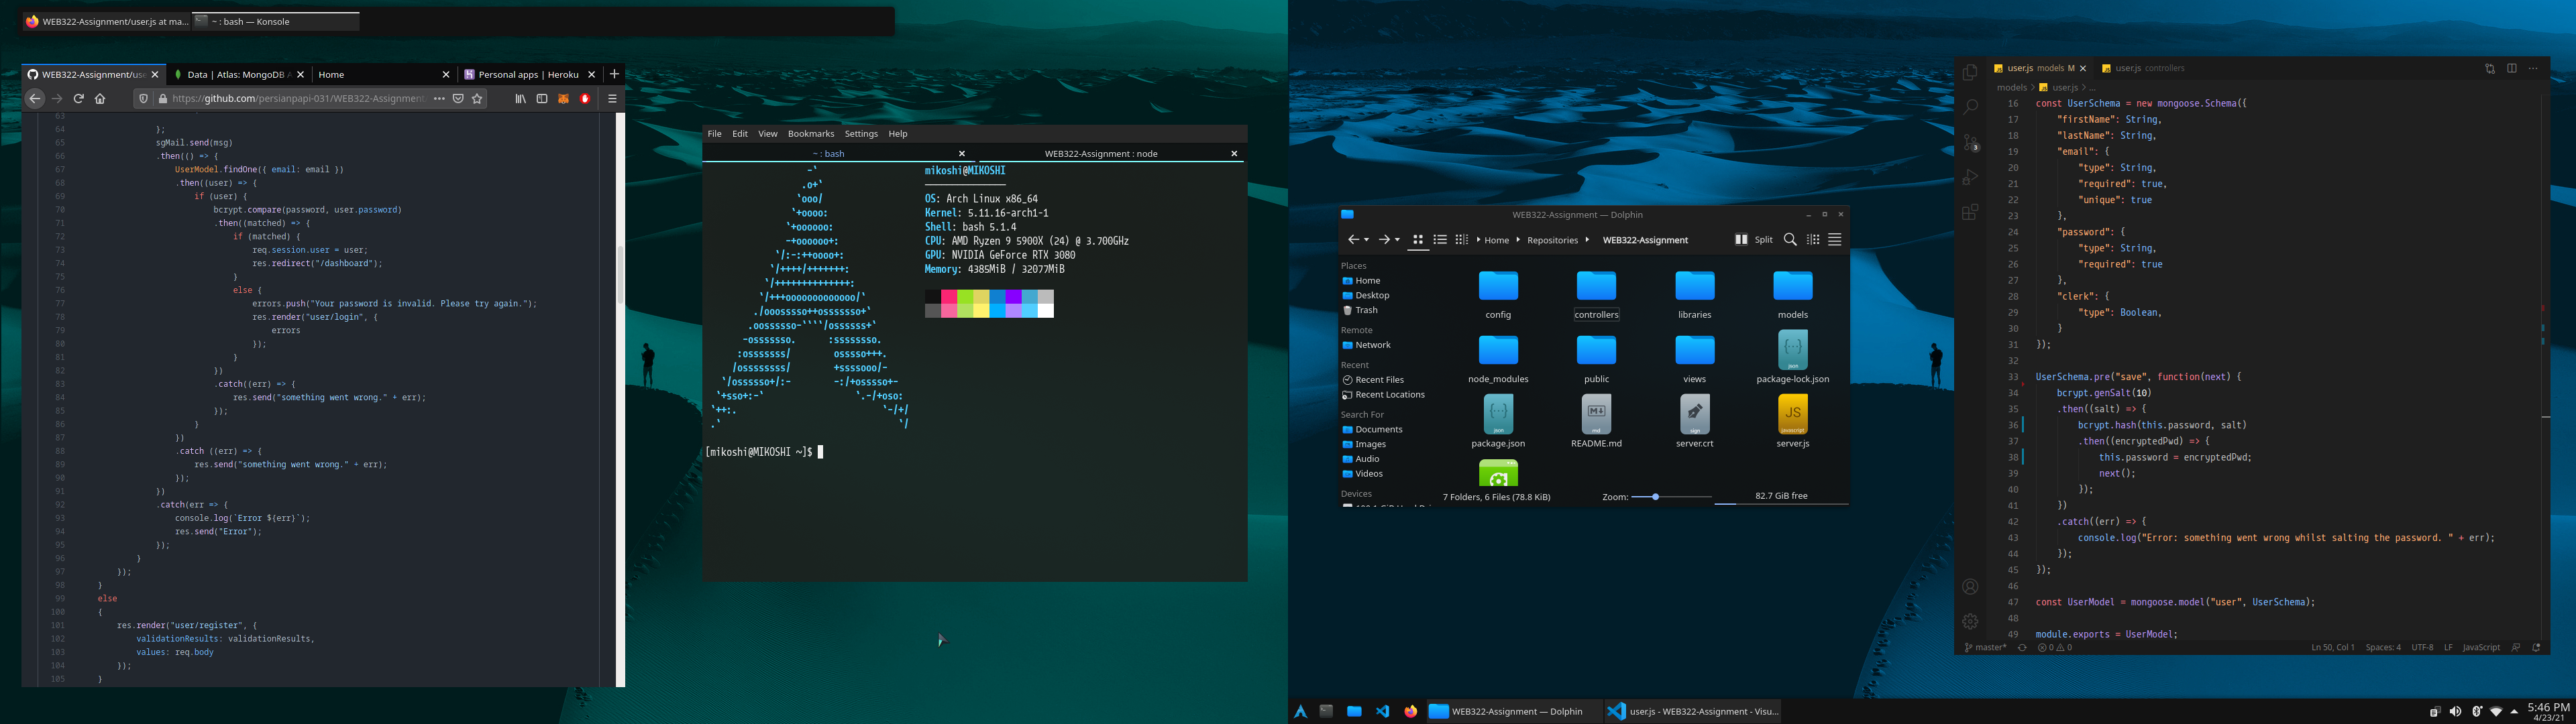Viewport: 2576px width, 724px height.
Task: Adjust the Zoom slider in Dolphin
Action: [1656, 496]
